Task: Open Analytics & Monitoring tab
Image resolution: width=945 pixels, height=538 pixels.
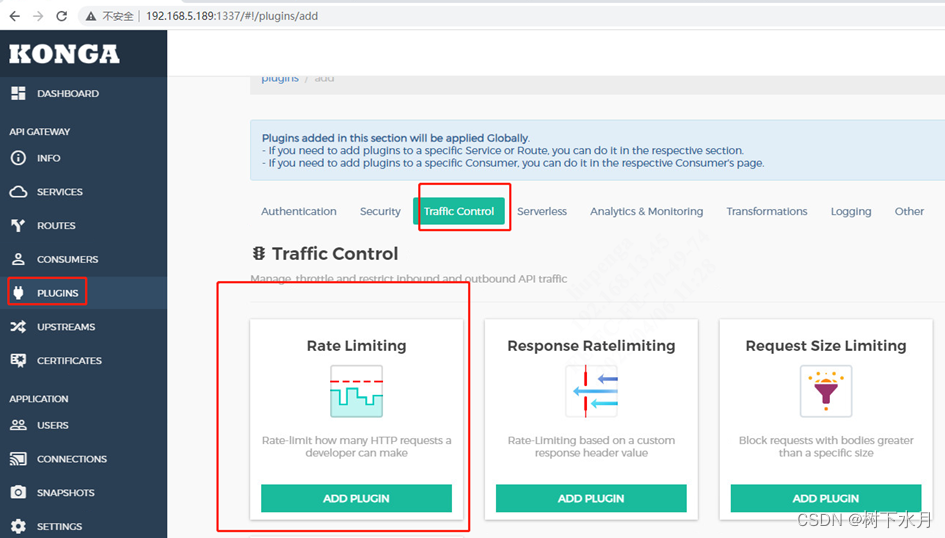Action: (x=647, y=211)
